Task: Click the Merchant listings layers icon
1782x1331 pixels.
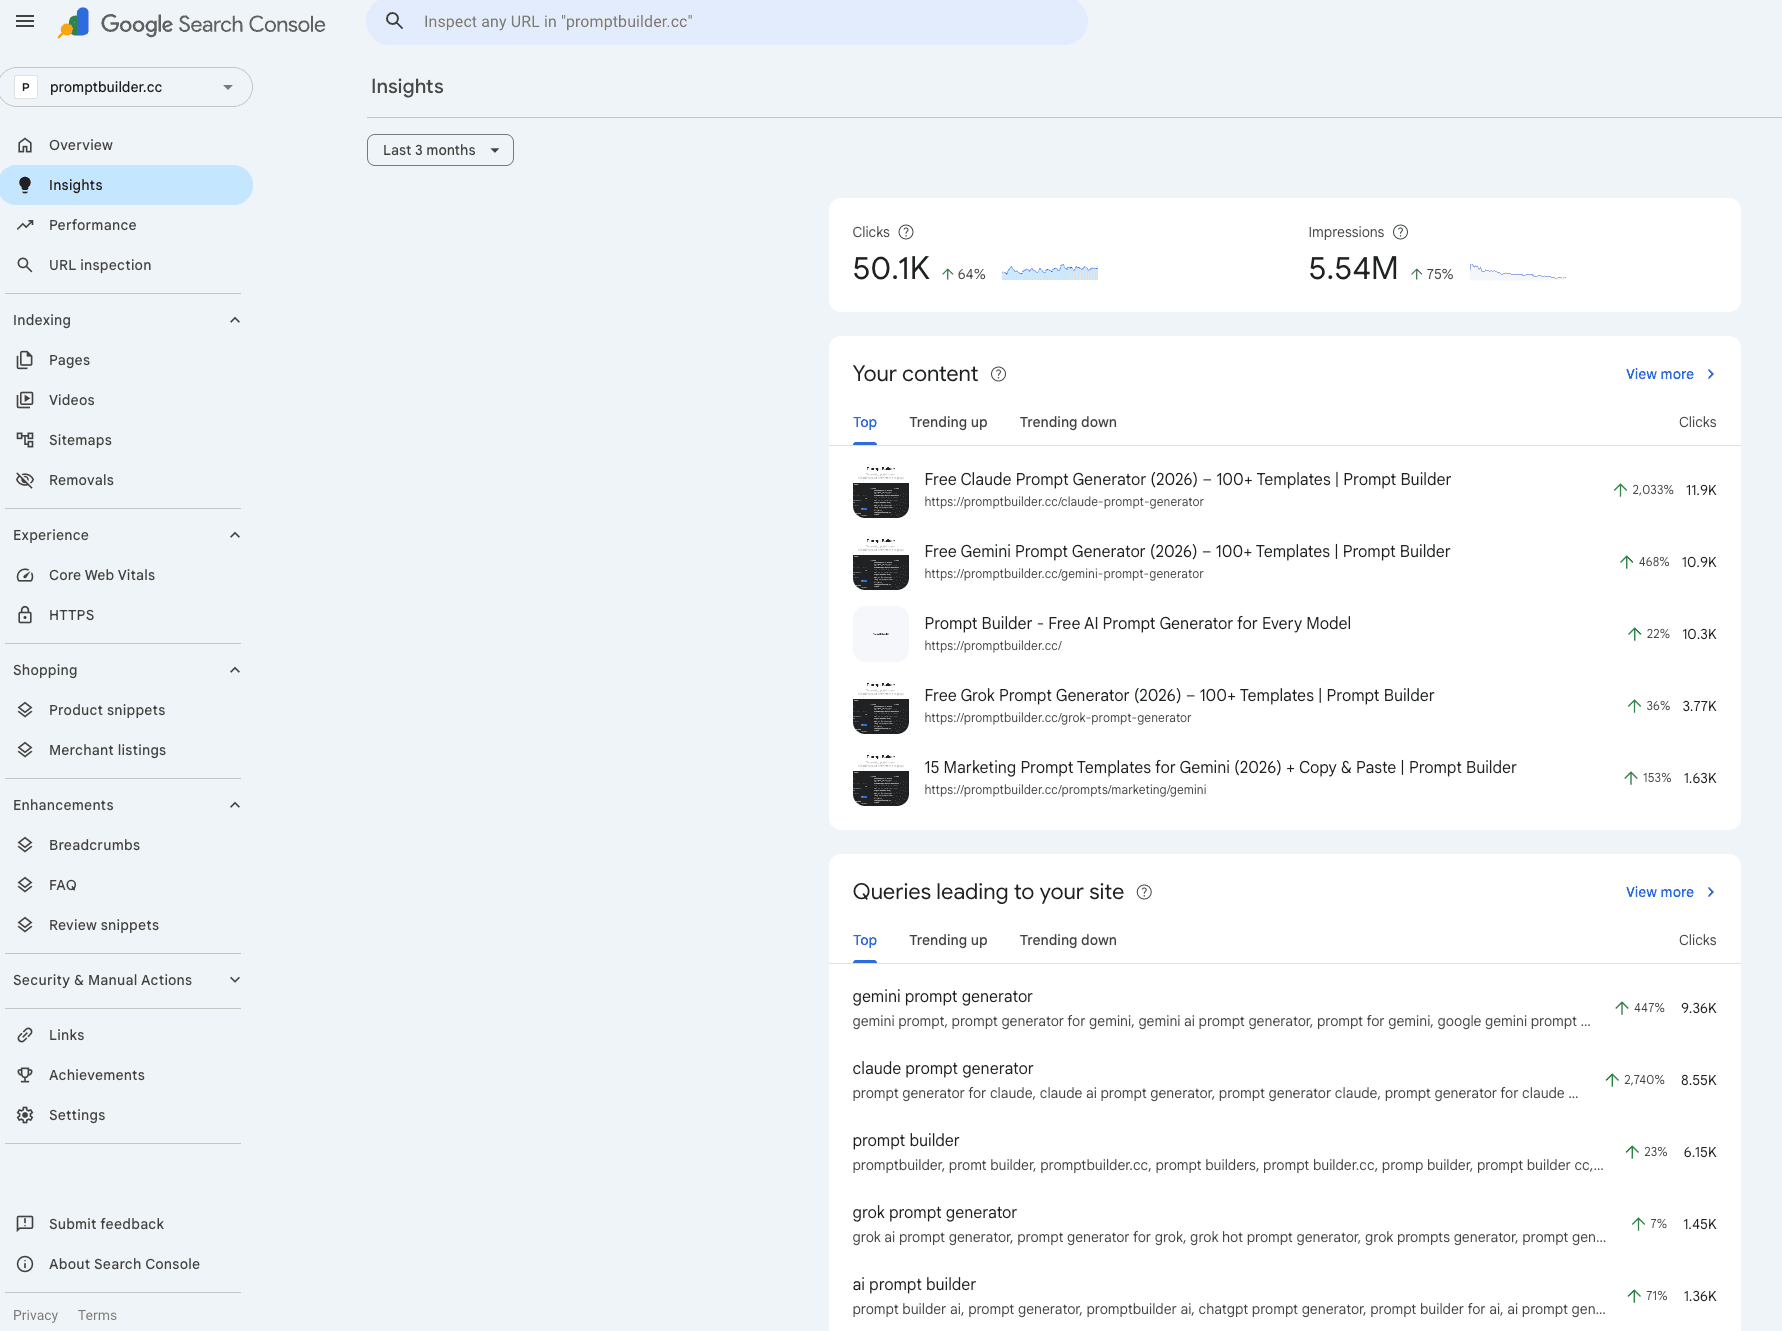Action: 25,750
